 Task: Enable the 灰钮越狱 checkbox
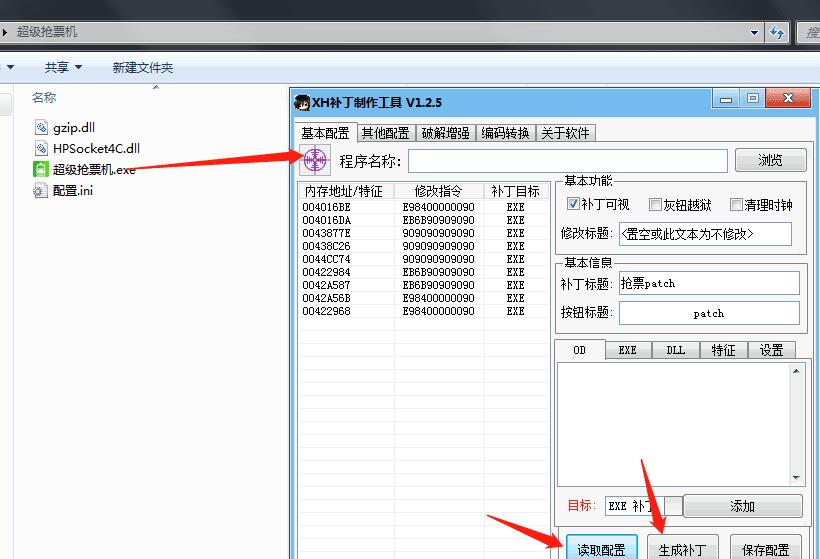point(655,204)
